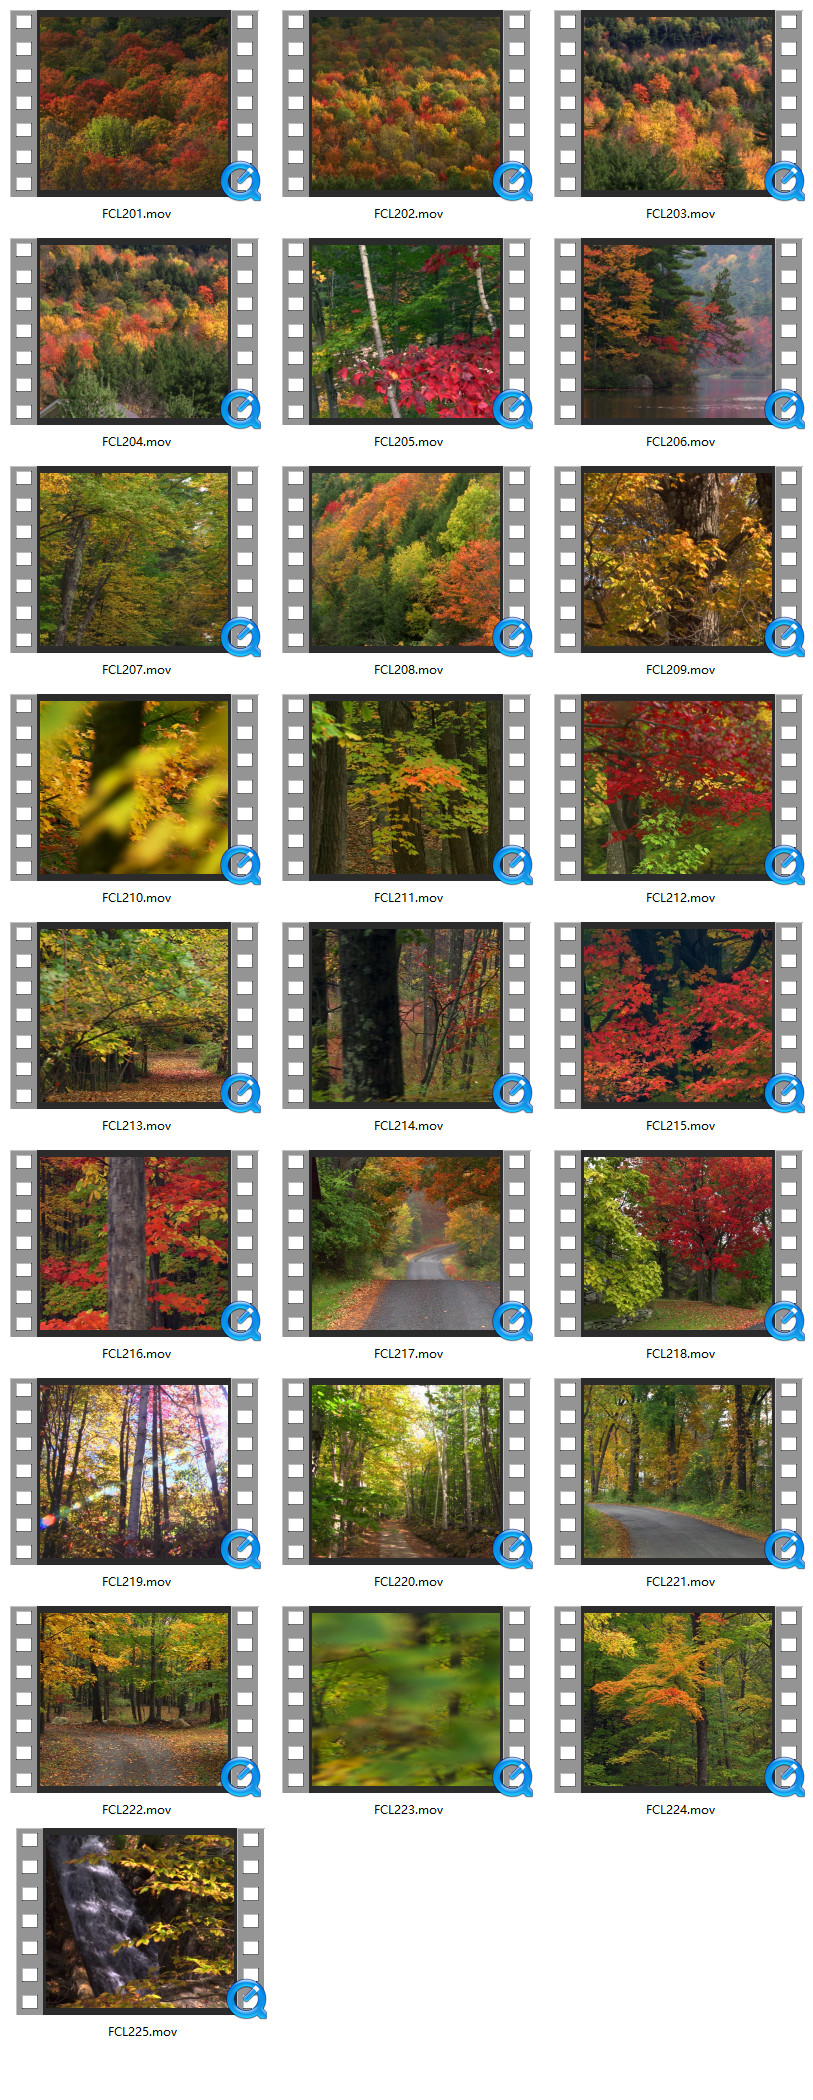Select the FCL208.mov video thumbnail

tap(406, 559)
